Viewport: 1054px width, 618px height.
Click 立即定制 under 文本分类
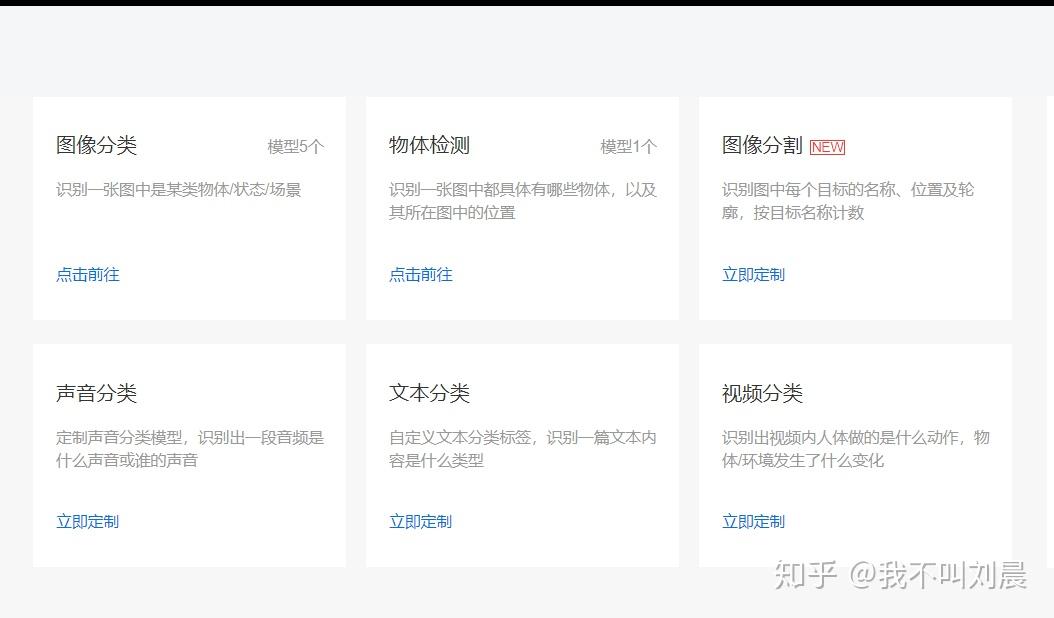pos(421,521)
